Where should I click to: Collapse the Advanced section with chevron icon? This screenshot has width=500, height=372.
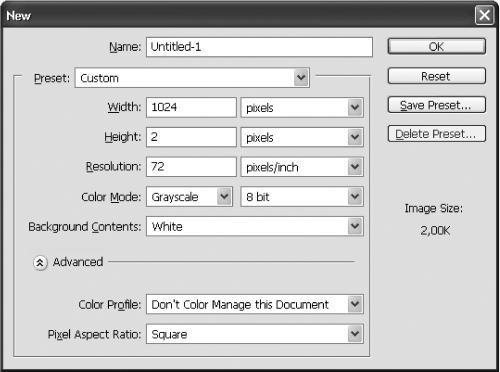40,263
